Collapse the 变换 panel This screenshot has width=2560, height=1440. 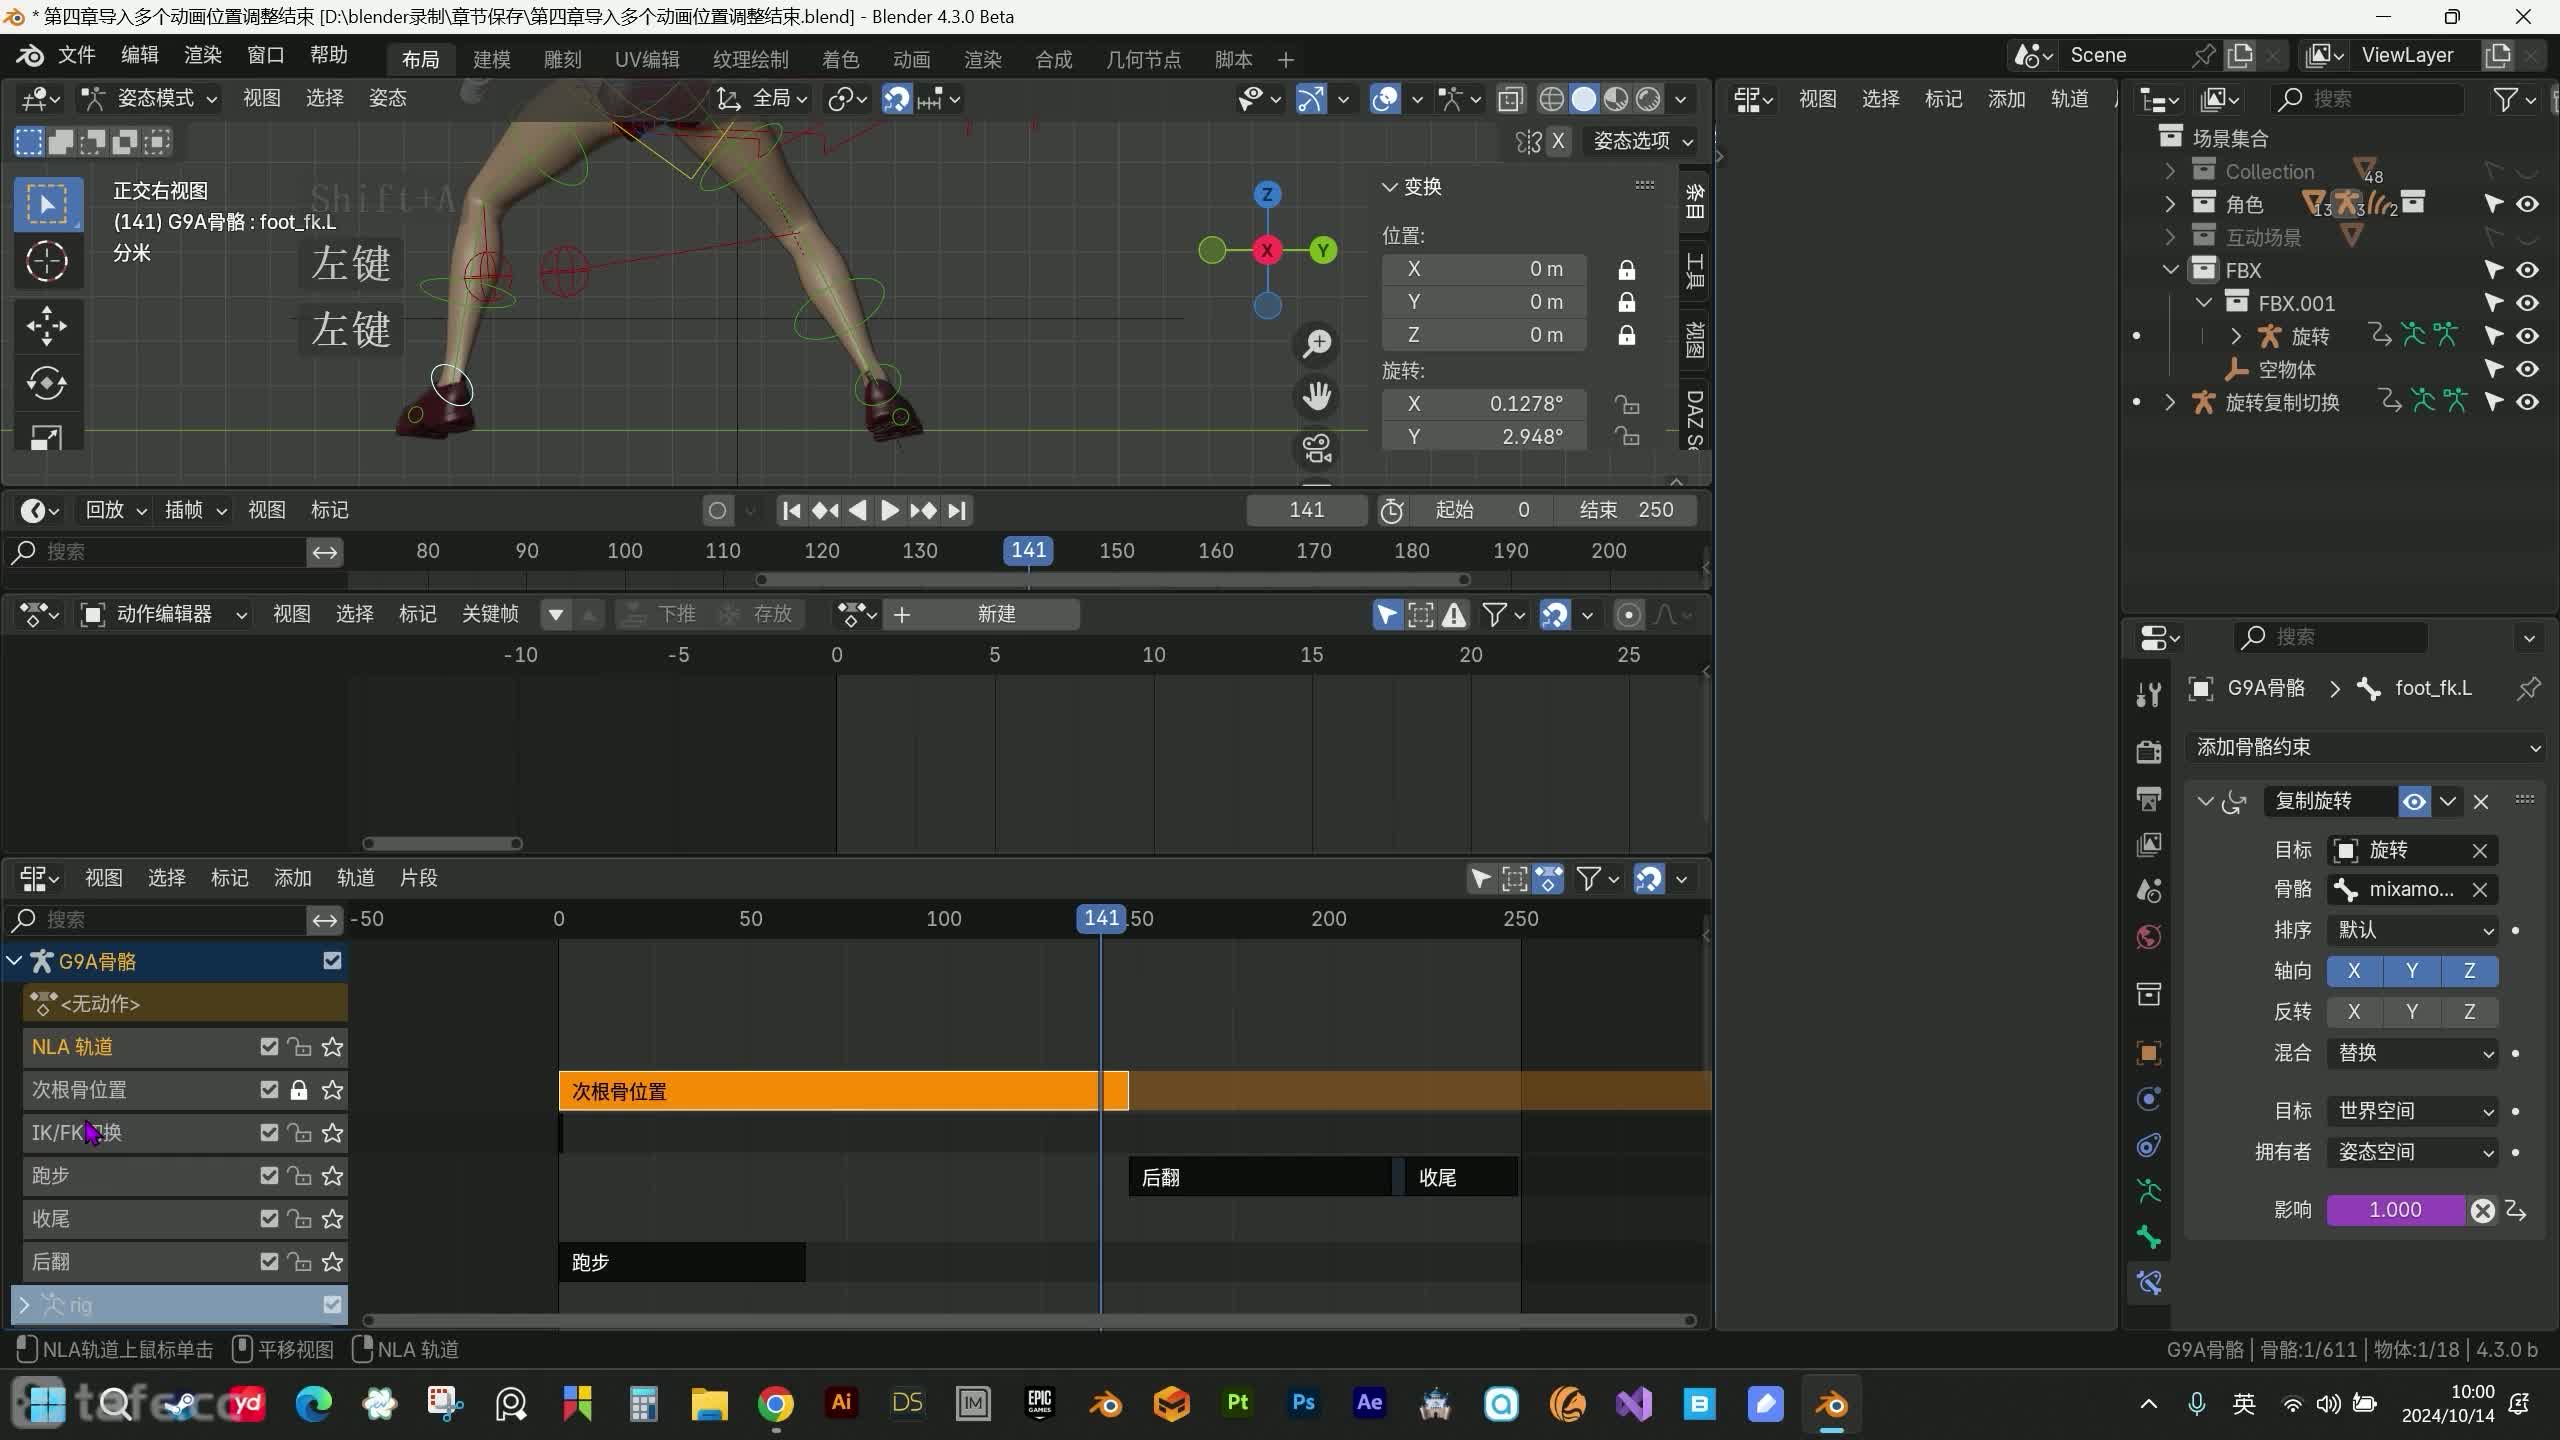pos(1389,187)
